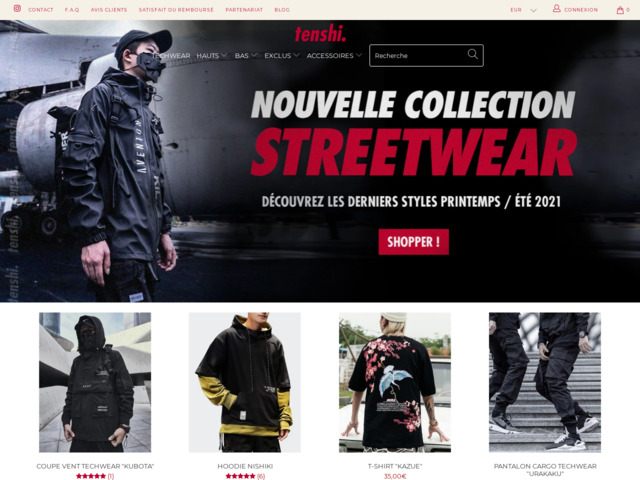
Task: Expand the Hauts menu chevron
Action: (223, 55)
